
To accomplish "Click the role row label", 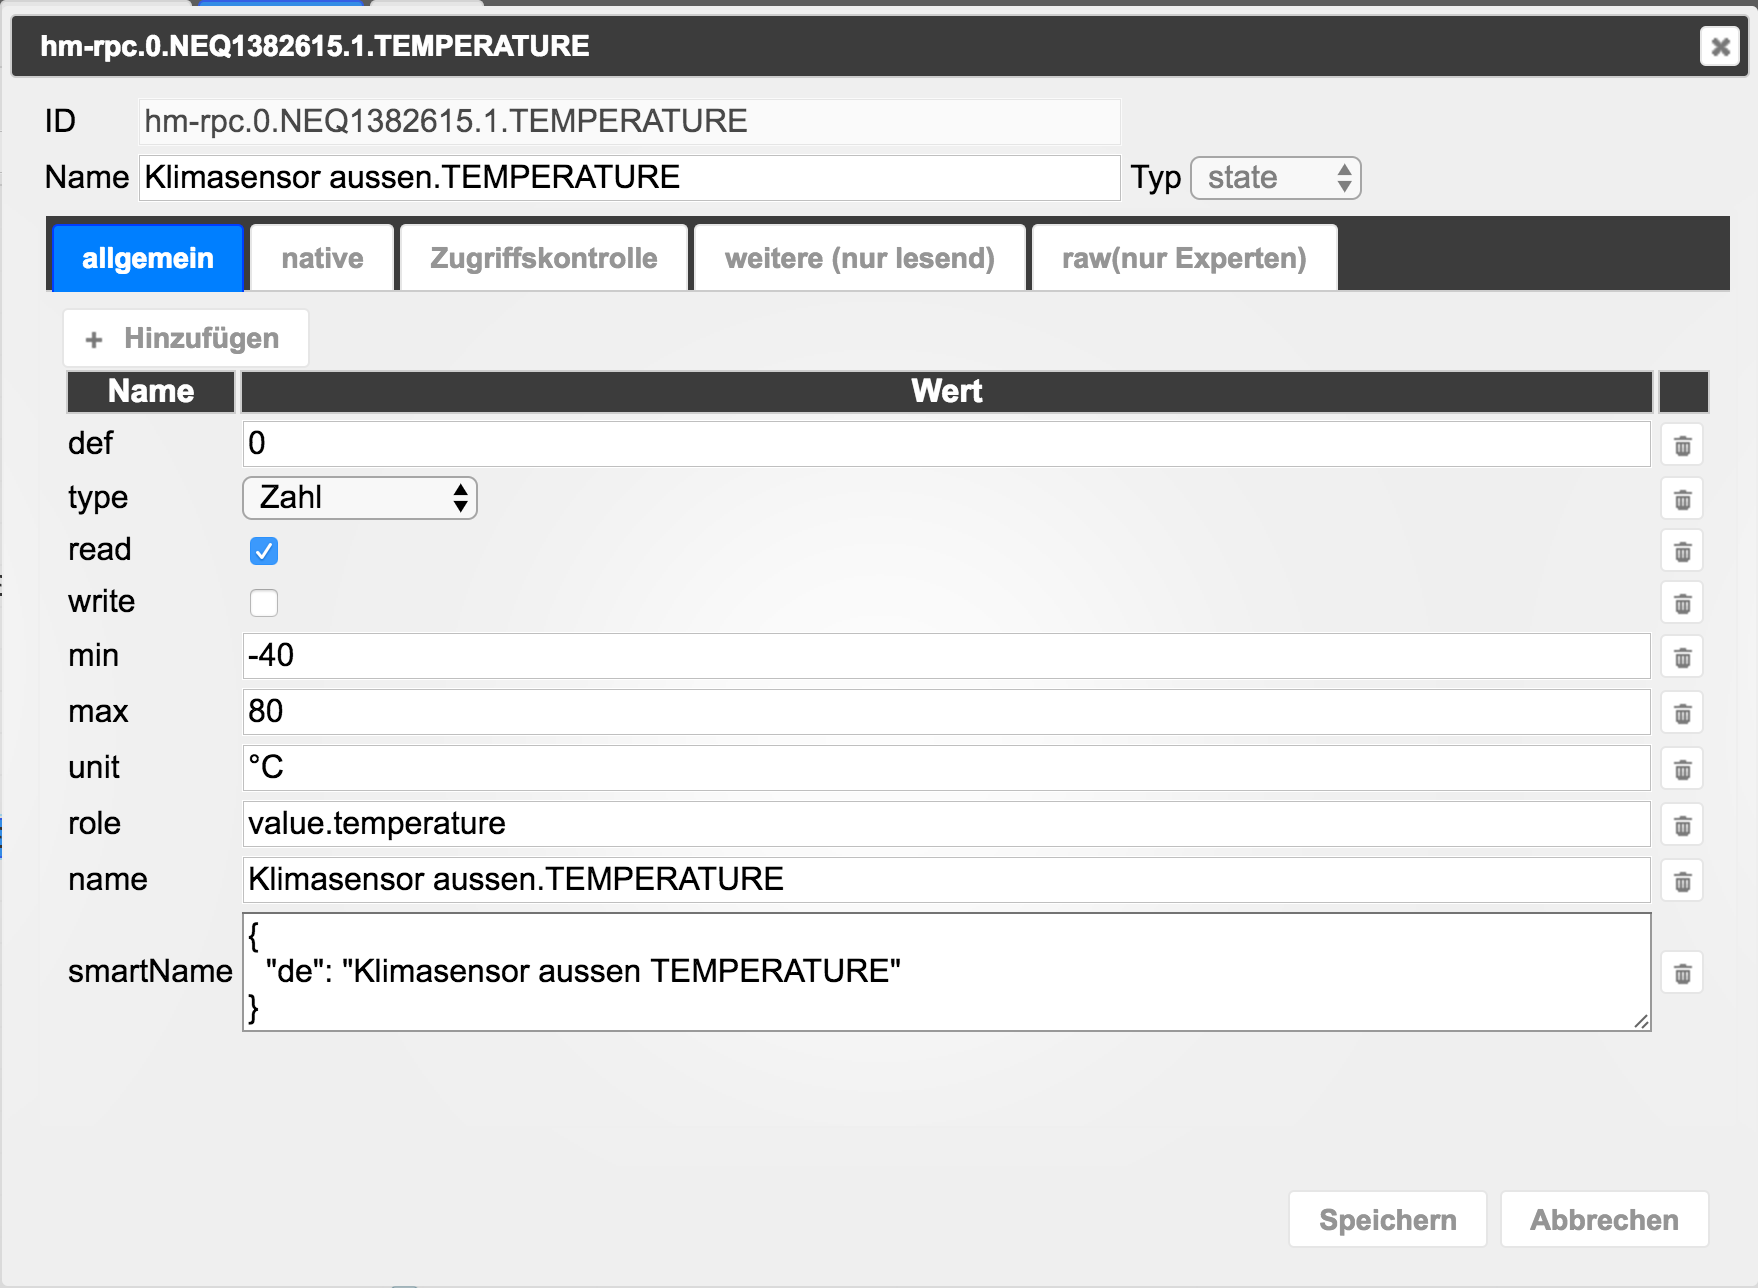I will click(x=94, y=823).
